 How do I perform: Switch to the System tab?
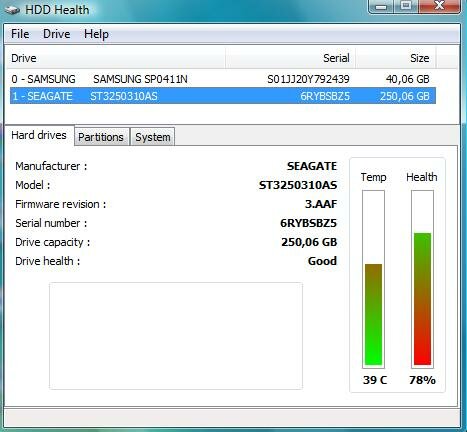pos(152,137)
